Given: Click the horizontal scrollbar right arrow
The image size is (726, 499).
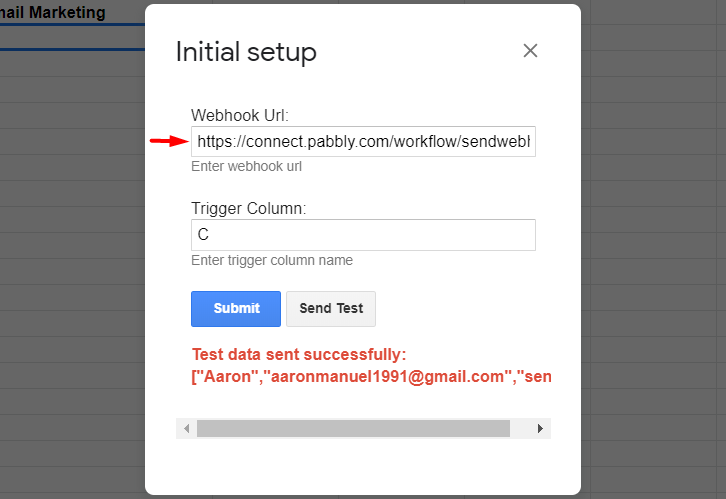Looking at the screenshot, I should click(x=540, y=429).
